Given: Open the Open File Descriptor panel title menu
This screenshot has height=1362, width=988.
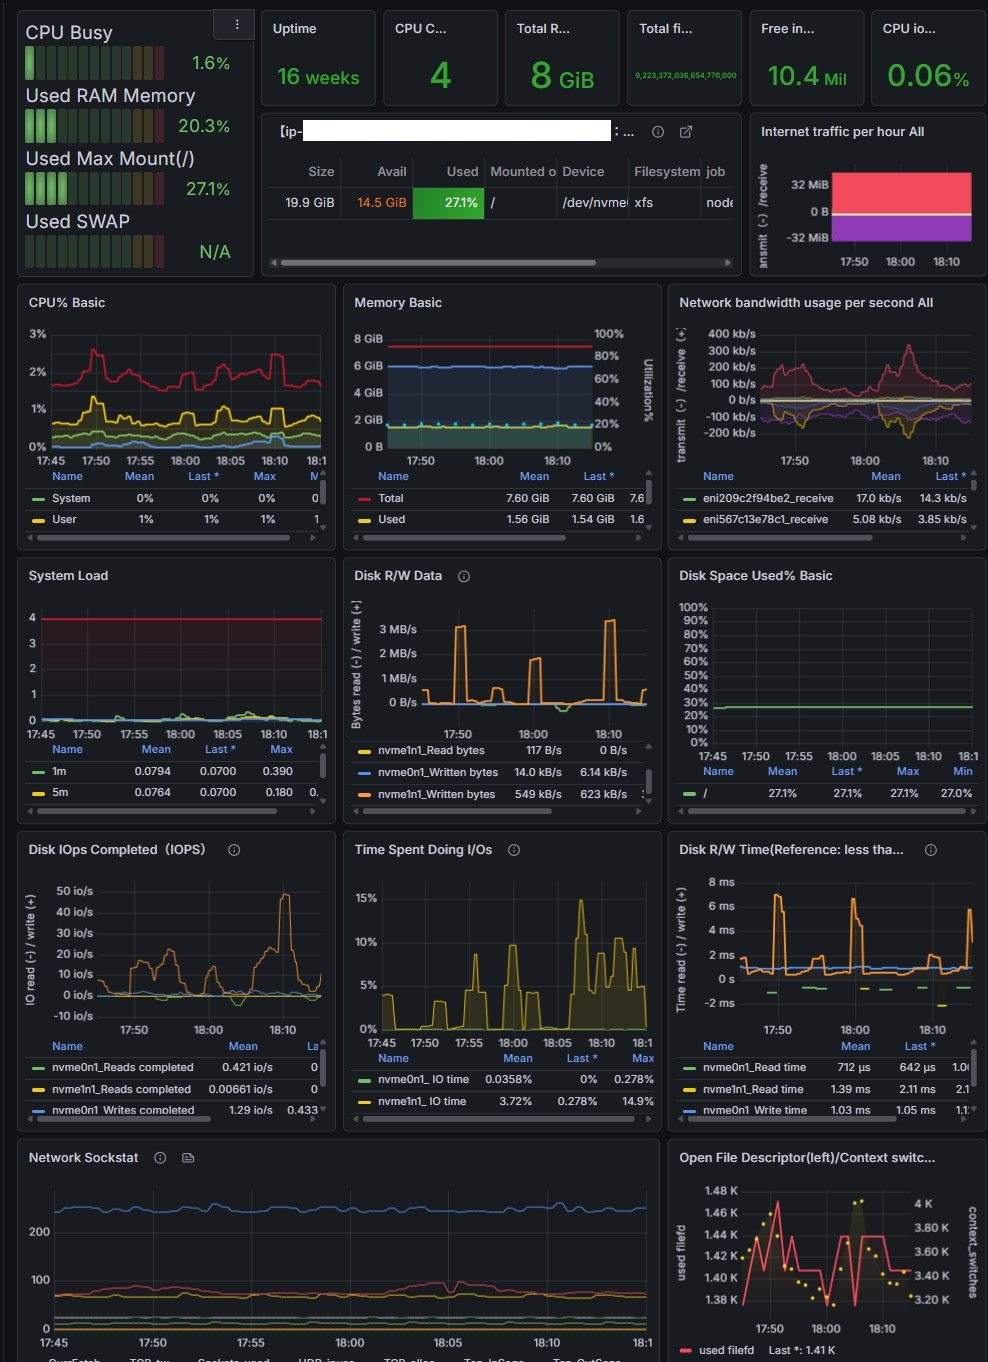Looking at the screenshot, I should [x=807, y=1158].
